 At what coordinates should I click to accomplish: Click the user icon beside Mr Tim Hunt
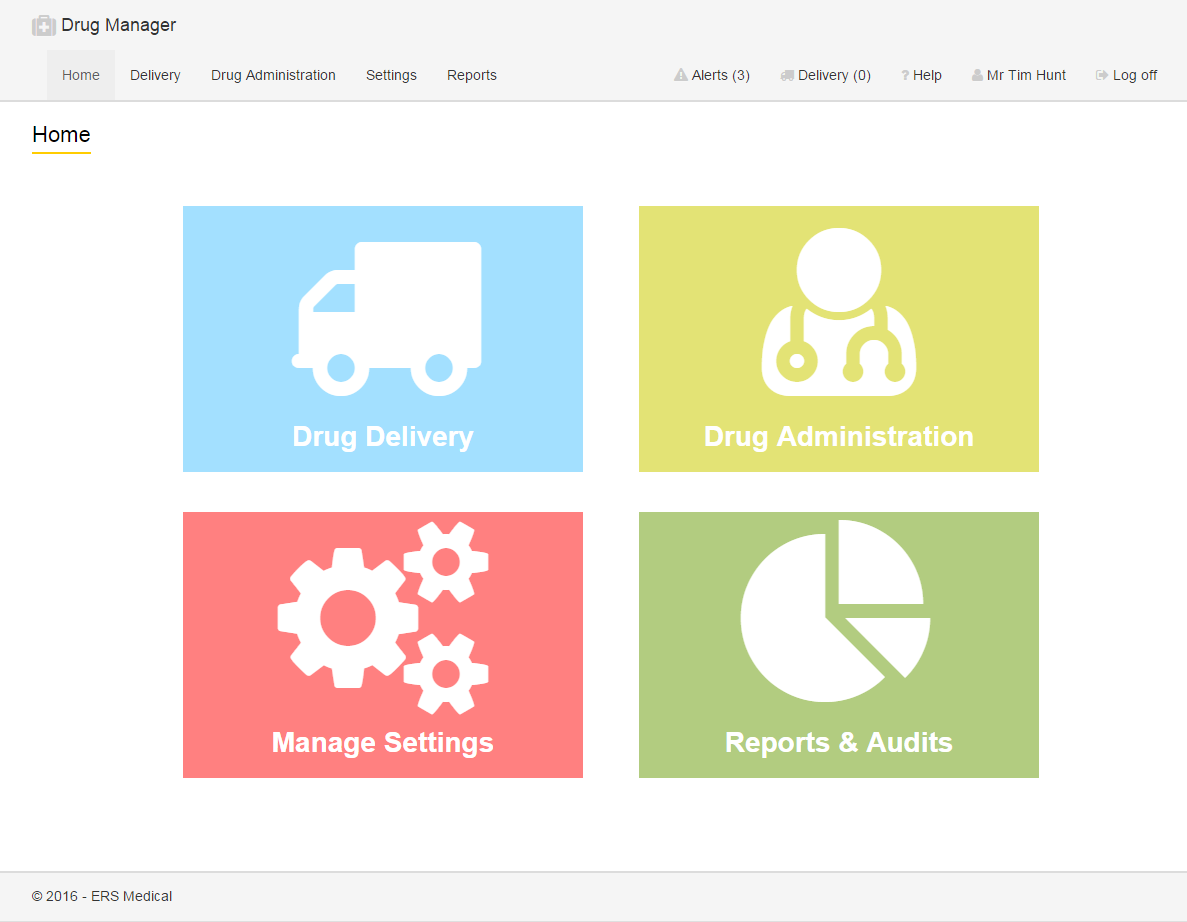point(977,75)
